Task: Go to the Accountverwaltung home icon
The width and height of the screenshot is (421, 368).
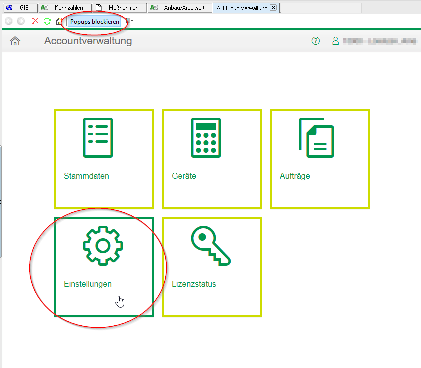Action: pyautogui.click(x=15, y=41)
